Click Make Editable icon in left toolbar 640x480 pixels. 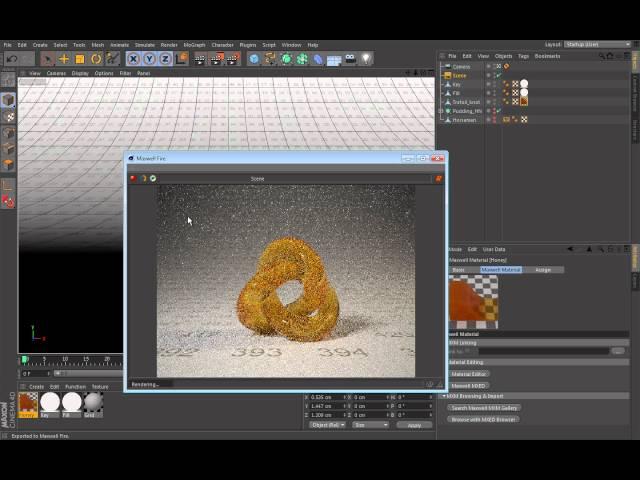coord(8,80)
